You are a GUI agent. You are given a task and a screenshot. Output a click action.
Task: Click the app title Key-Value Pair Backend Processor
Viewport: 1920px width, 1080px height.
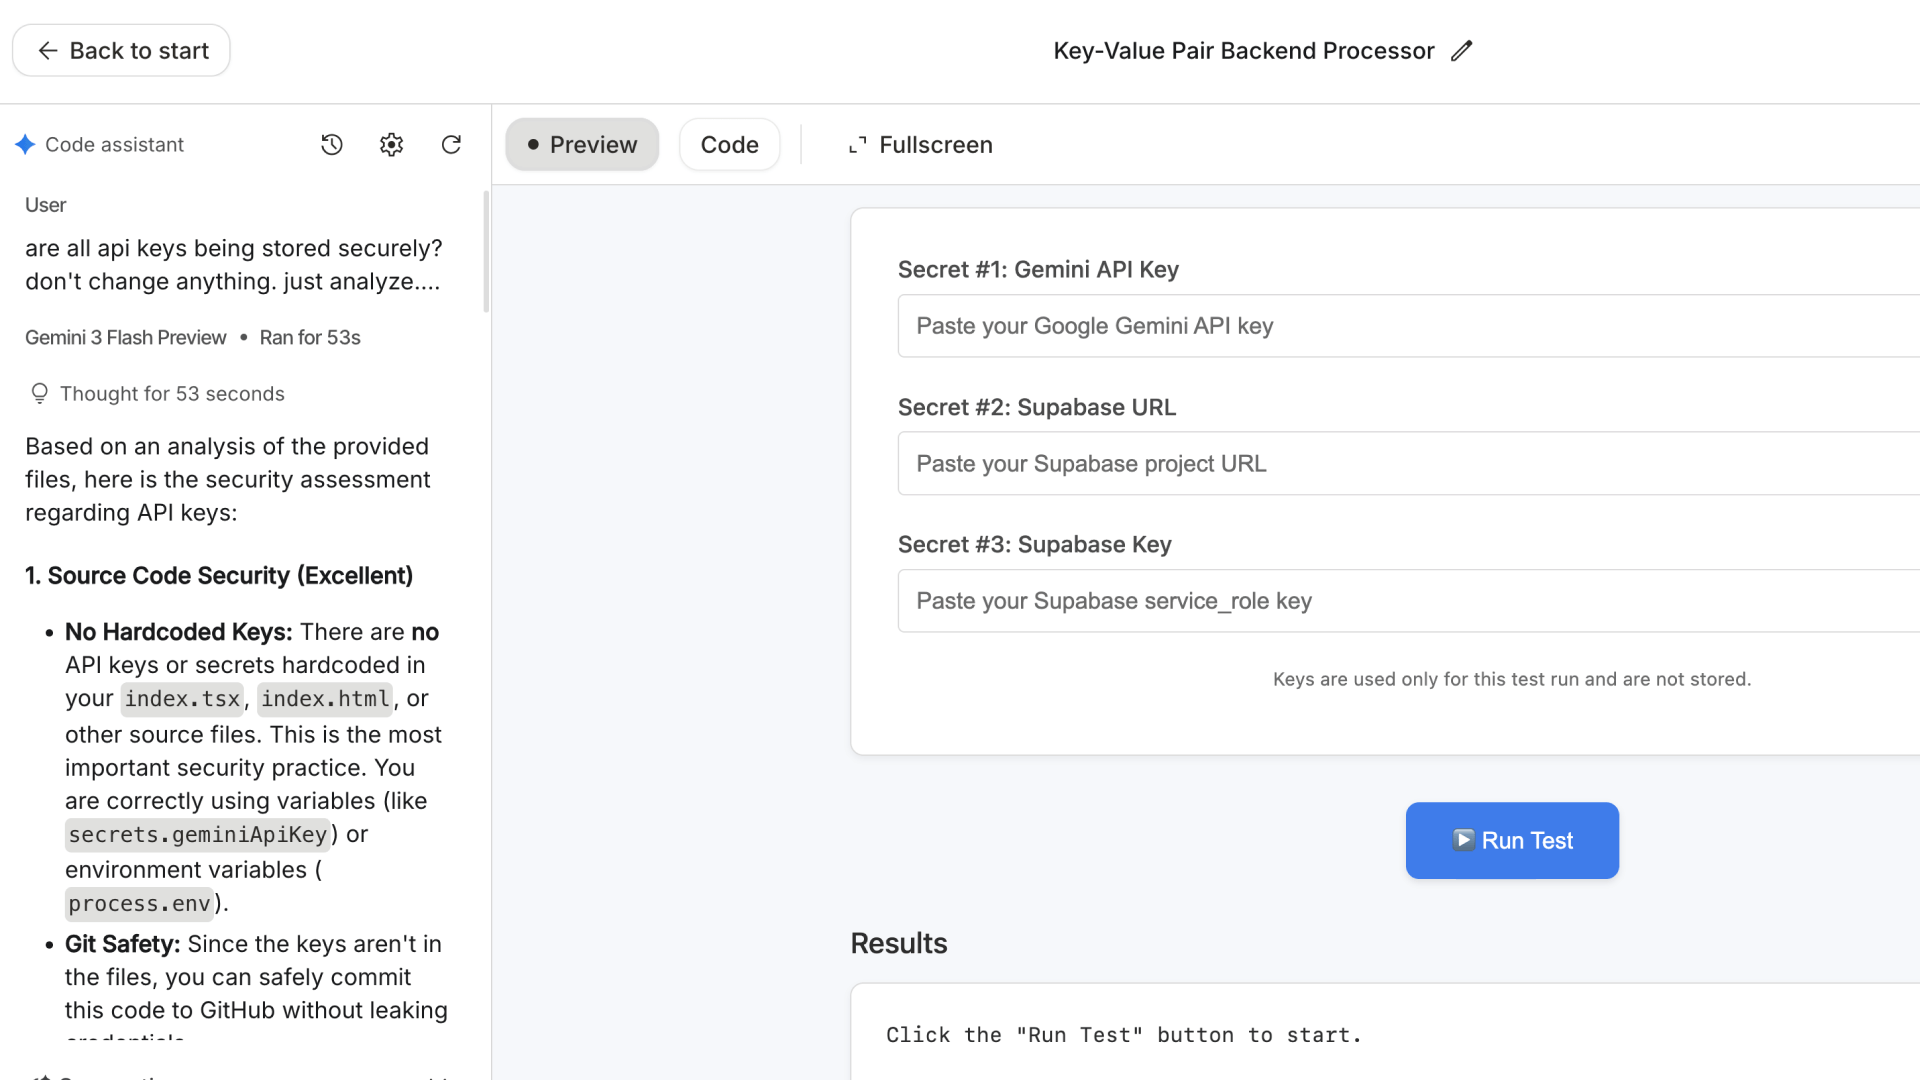pos(1243,51)
